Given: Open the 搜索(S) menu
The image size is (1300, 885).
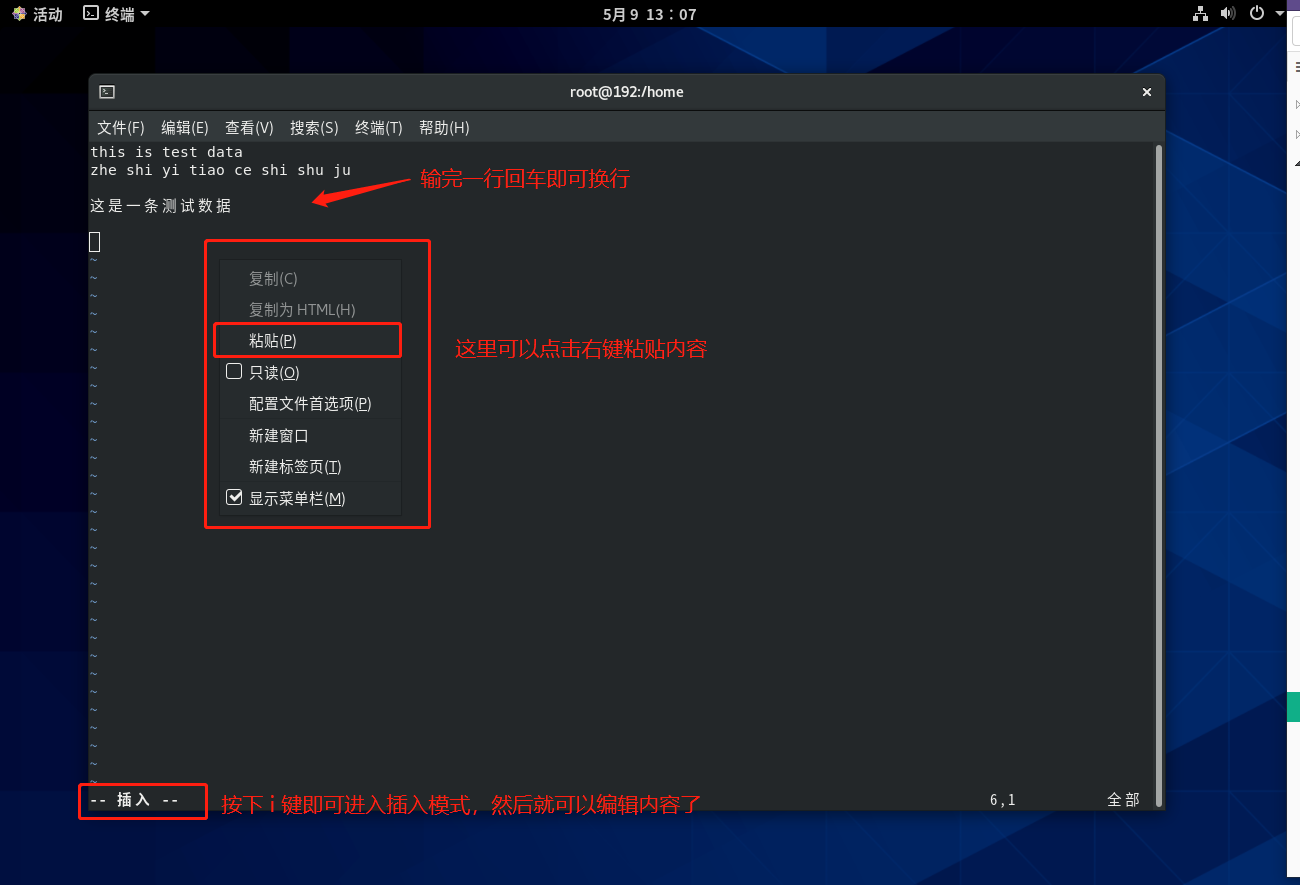Looking at the screenshot, I should 314,128.
